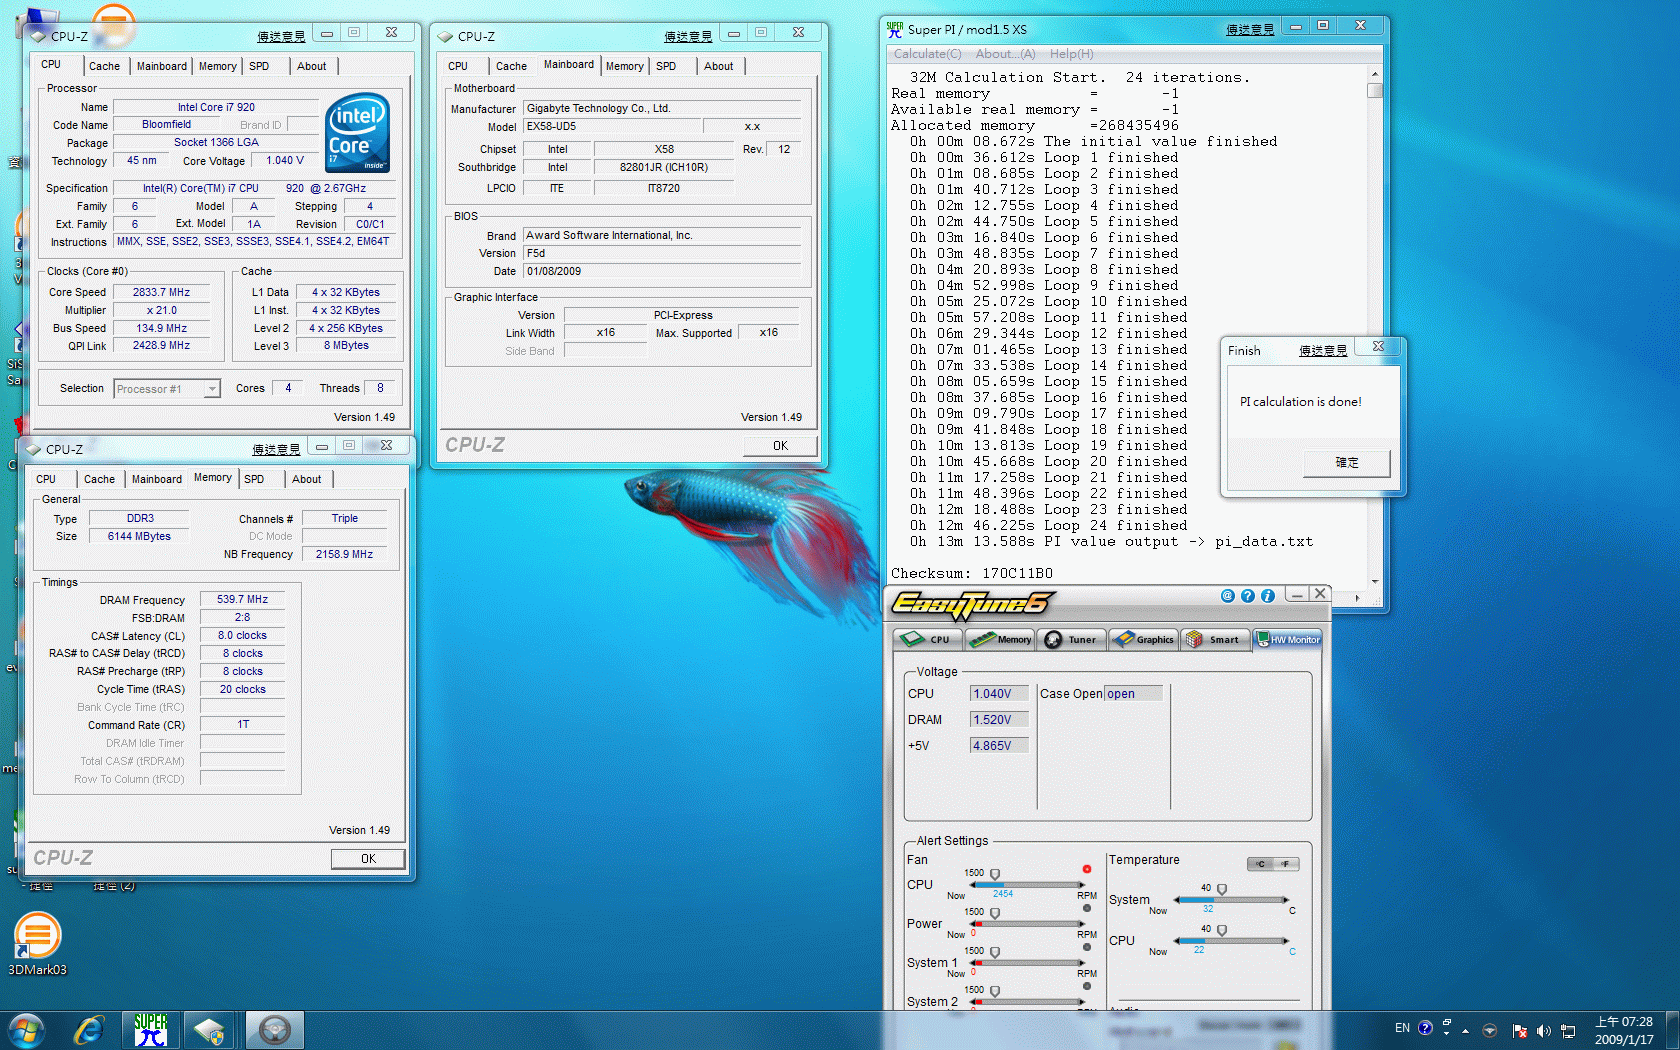The height and width of the screenshot is (1050, 1680).
Task: Click the EasyTune6 @ contact icon
Action: pyautogui.click(x=1227, y=596)
